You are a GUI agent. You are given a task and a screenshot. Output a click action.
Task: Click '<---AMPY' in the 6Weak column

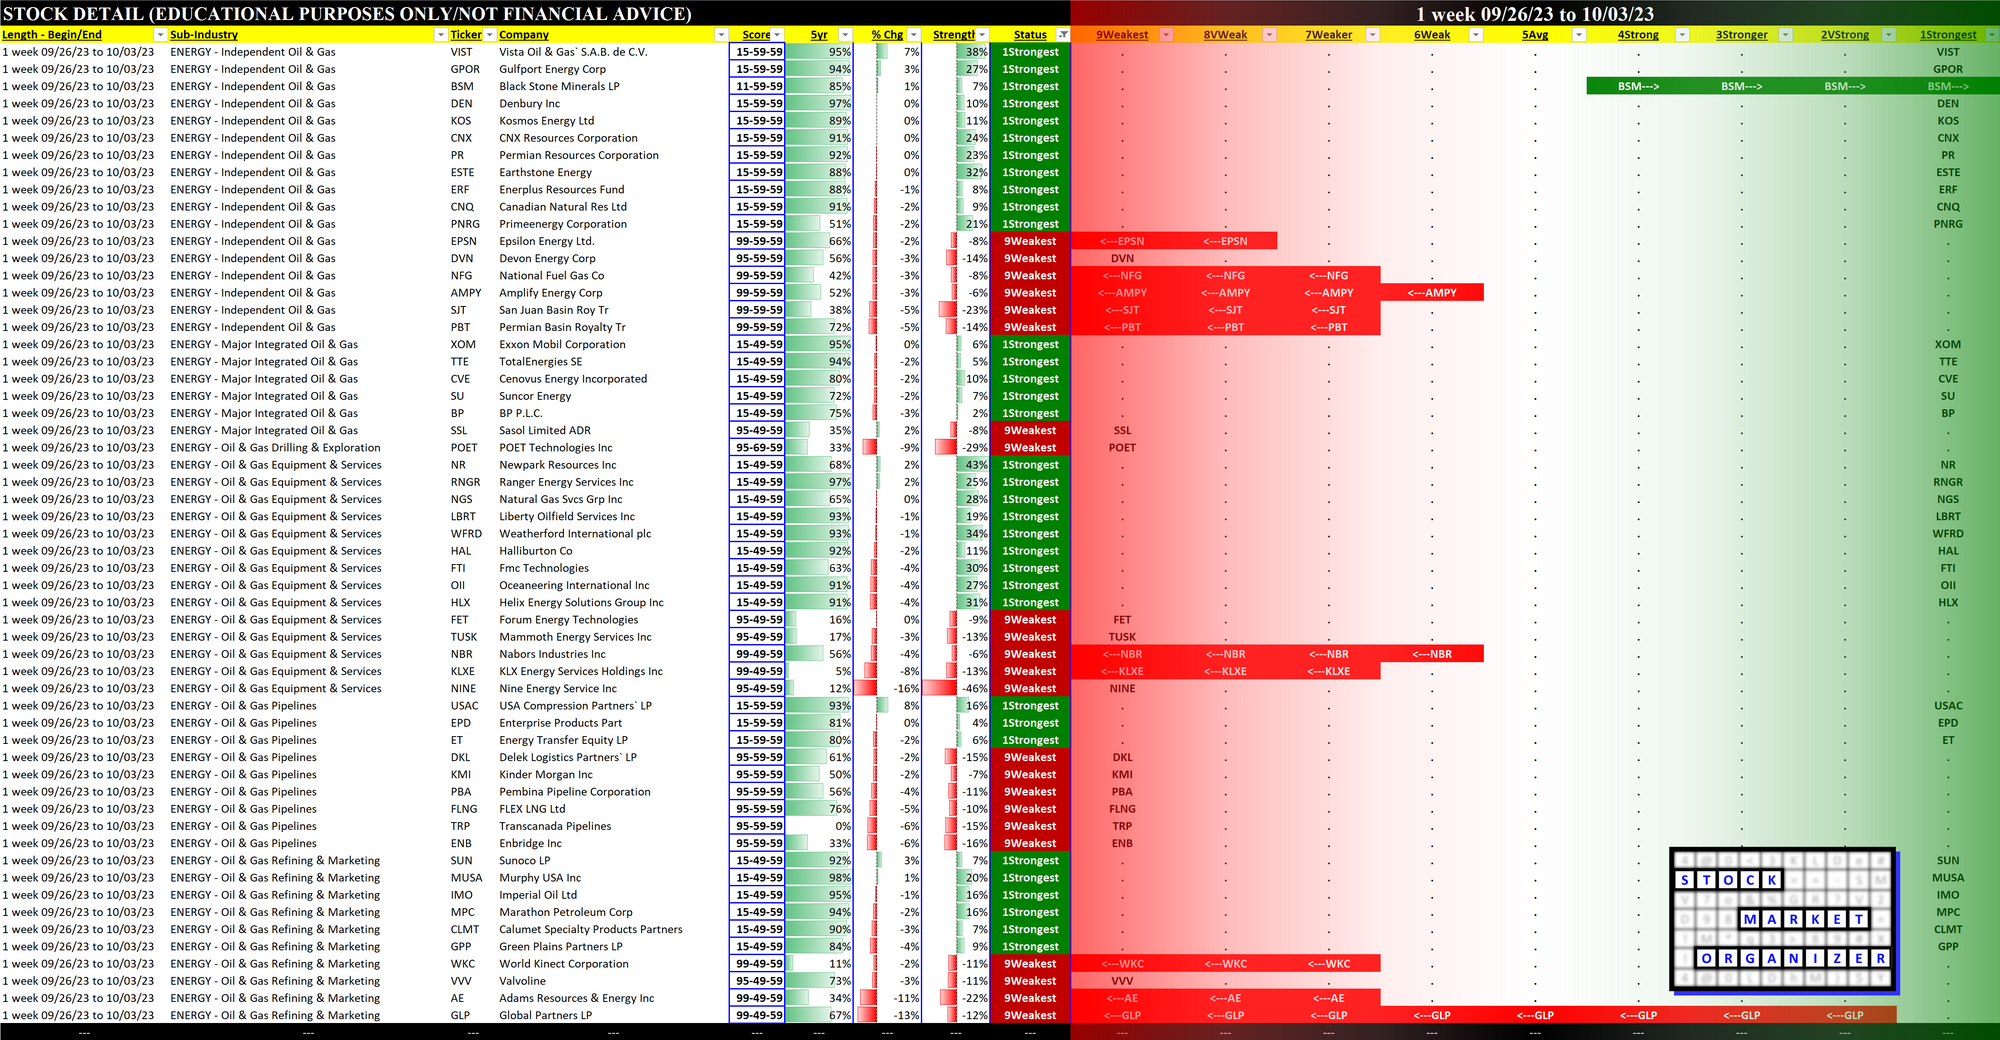coord(1432,293)
